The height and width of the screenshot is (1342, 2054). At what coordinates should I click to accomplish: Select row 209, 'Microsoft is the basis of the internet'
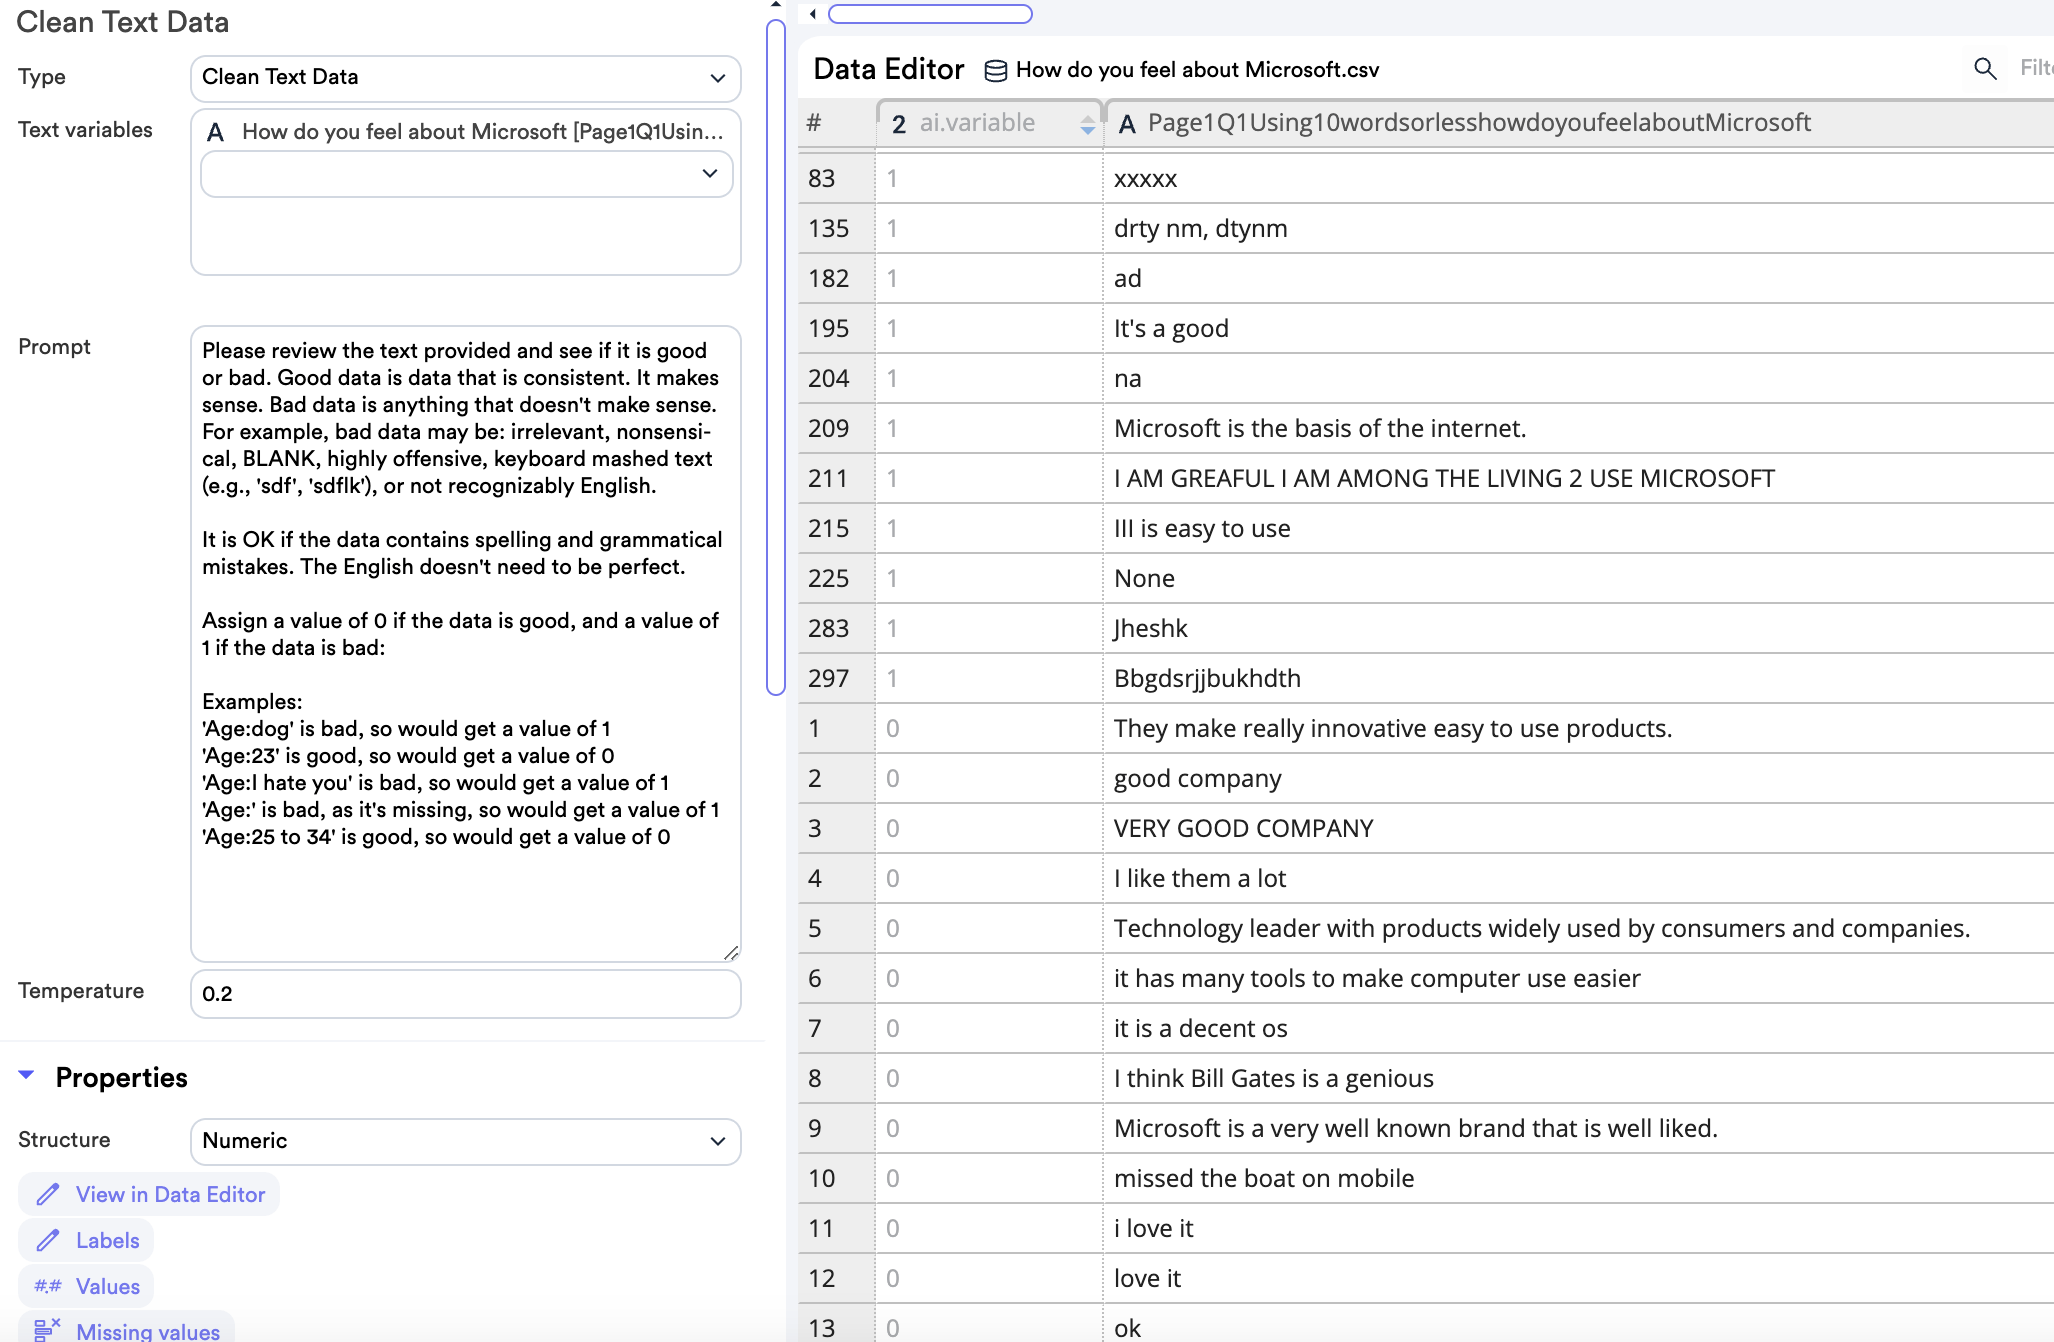[1319, 428]
